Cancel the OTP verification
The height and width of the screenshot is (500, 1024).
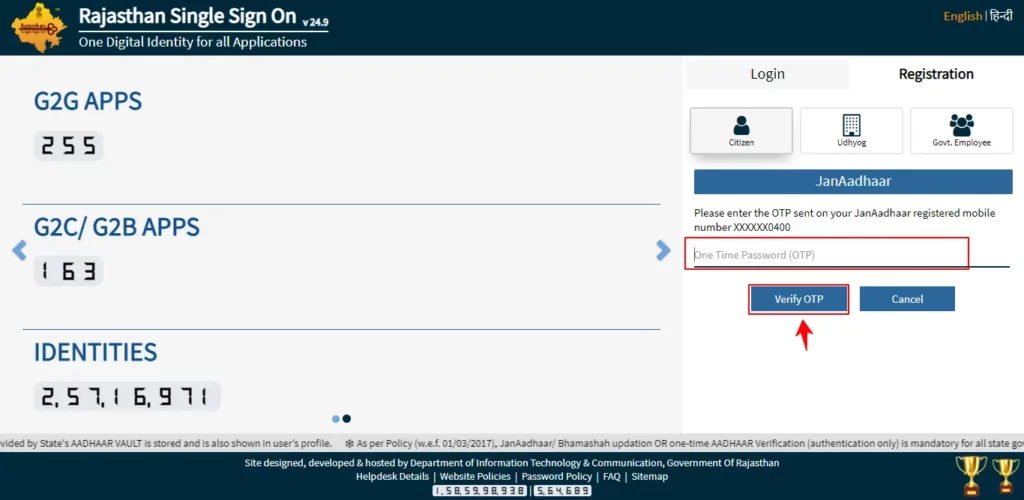907,299
